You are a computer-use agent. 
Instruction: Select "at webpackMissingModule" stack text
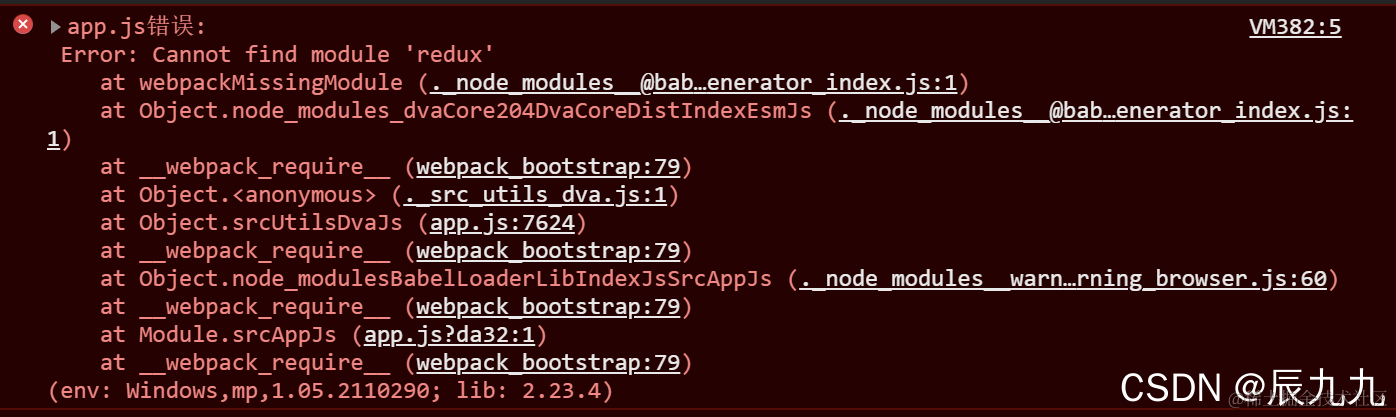coord(251,83)
